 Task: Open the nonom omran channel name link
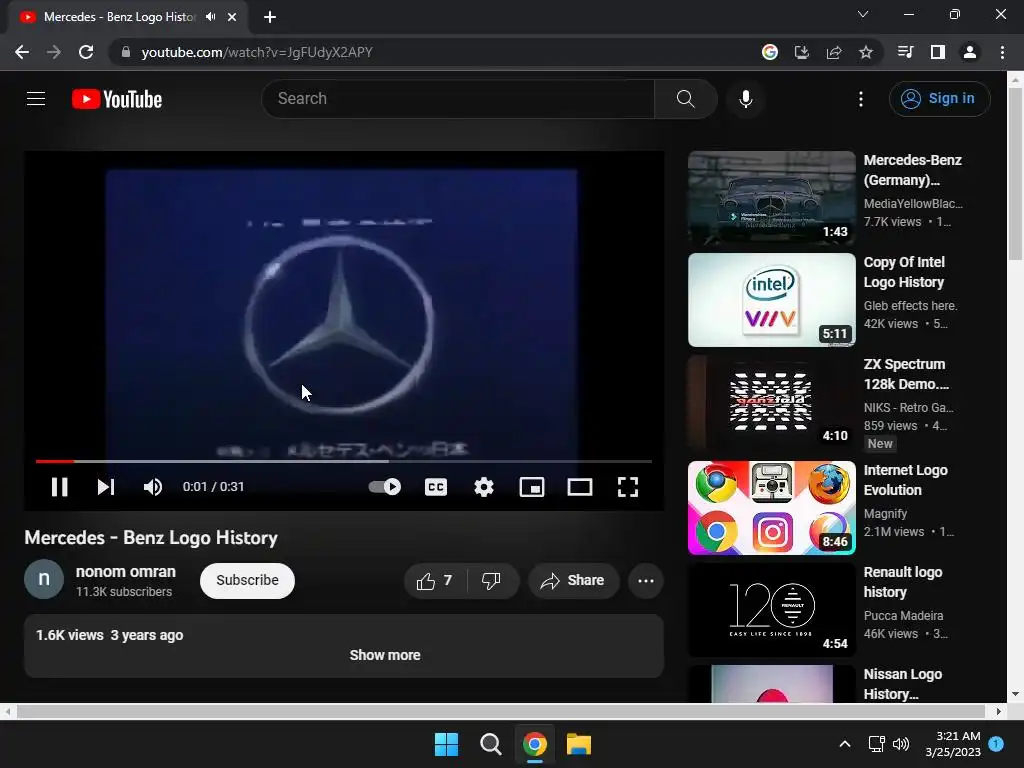tap(125, 571)
